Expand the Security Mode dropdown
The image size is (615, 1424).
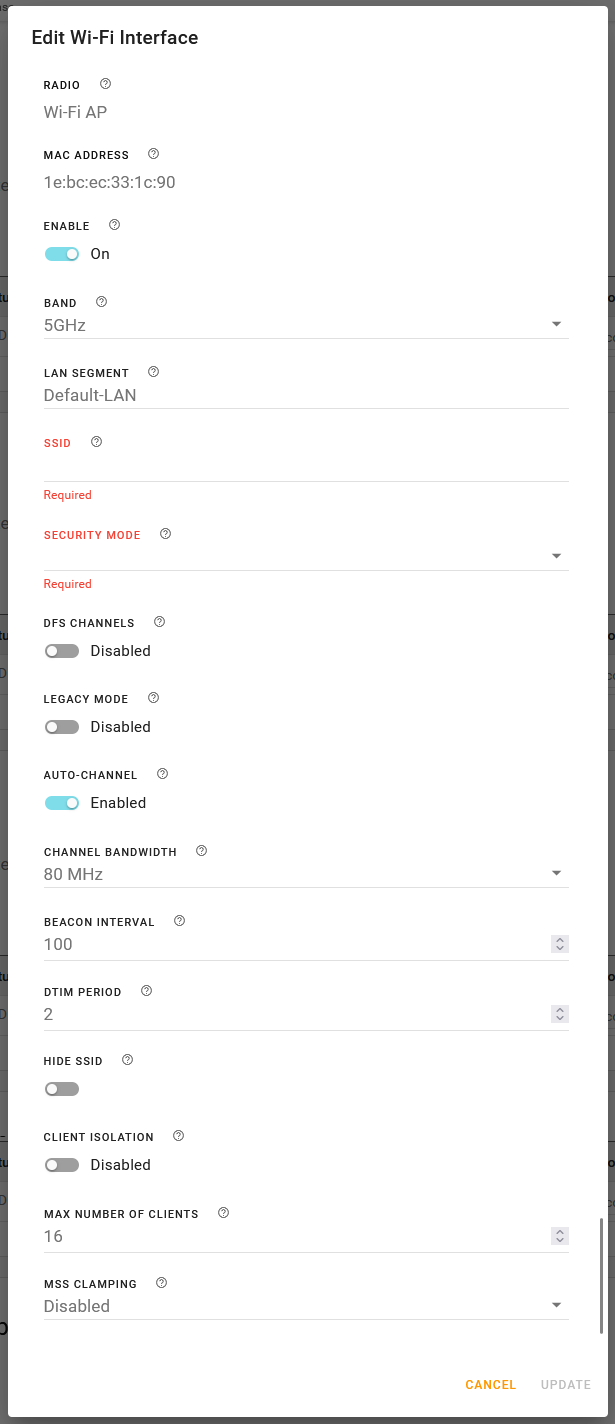(x=306, y=556)
